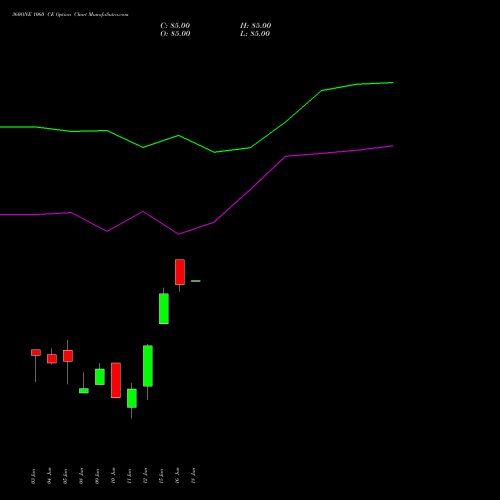This screenshot has height=500, width=500.
Task: Select the green candlestick for 11 Jun
Action: coord(132,398)
